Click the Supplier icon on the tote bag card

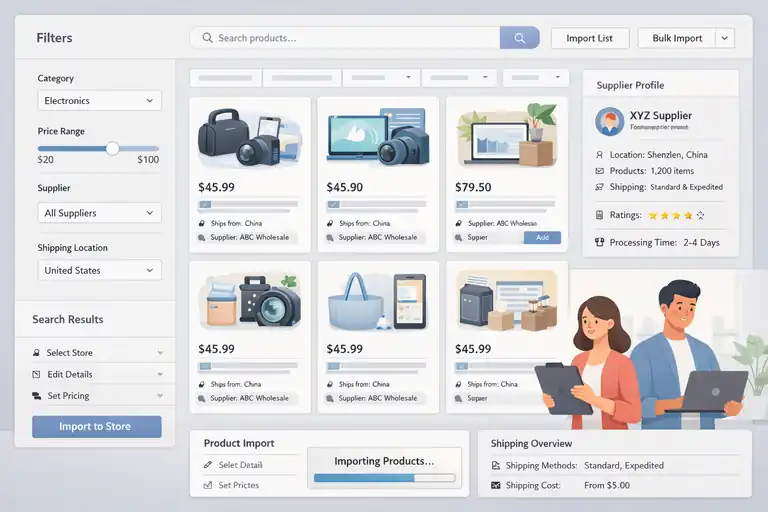(x=330, y=399)
